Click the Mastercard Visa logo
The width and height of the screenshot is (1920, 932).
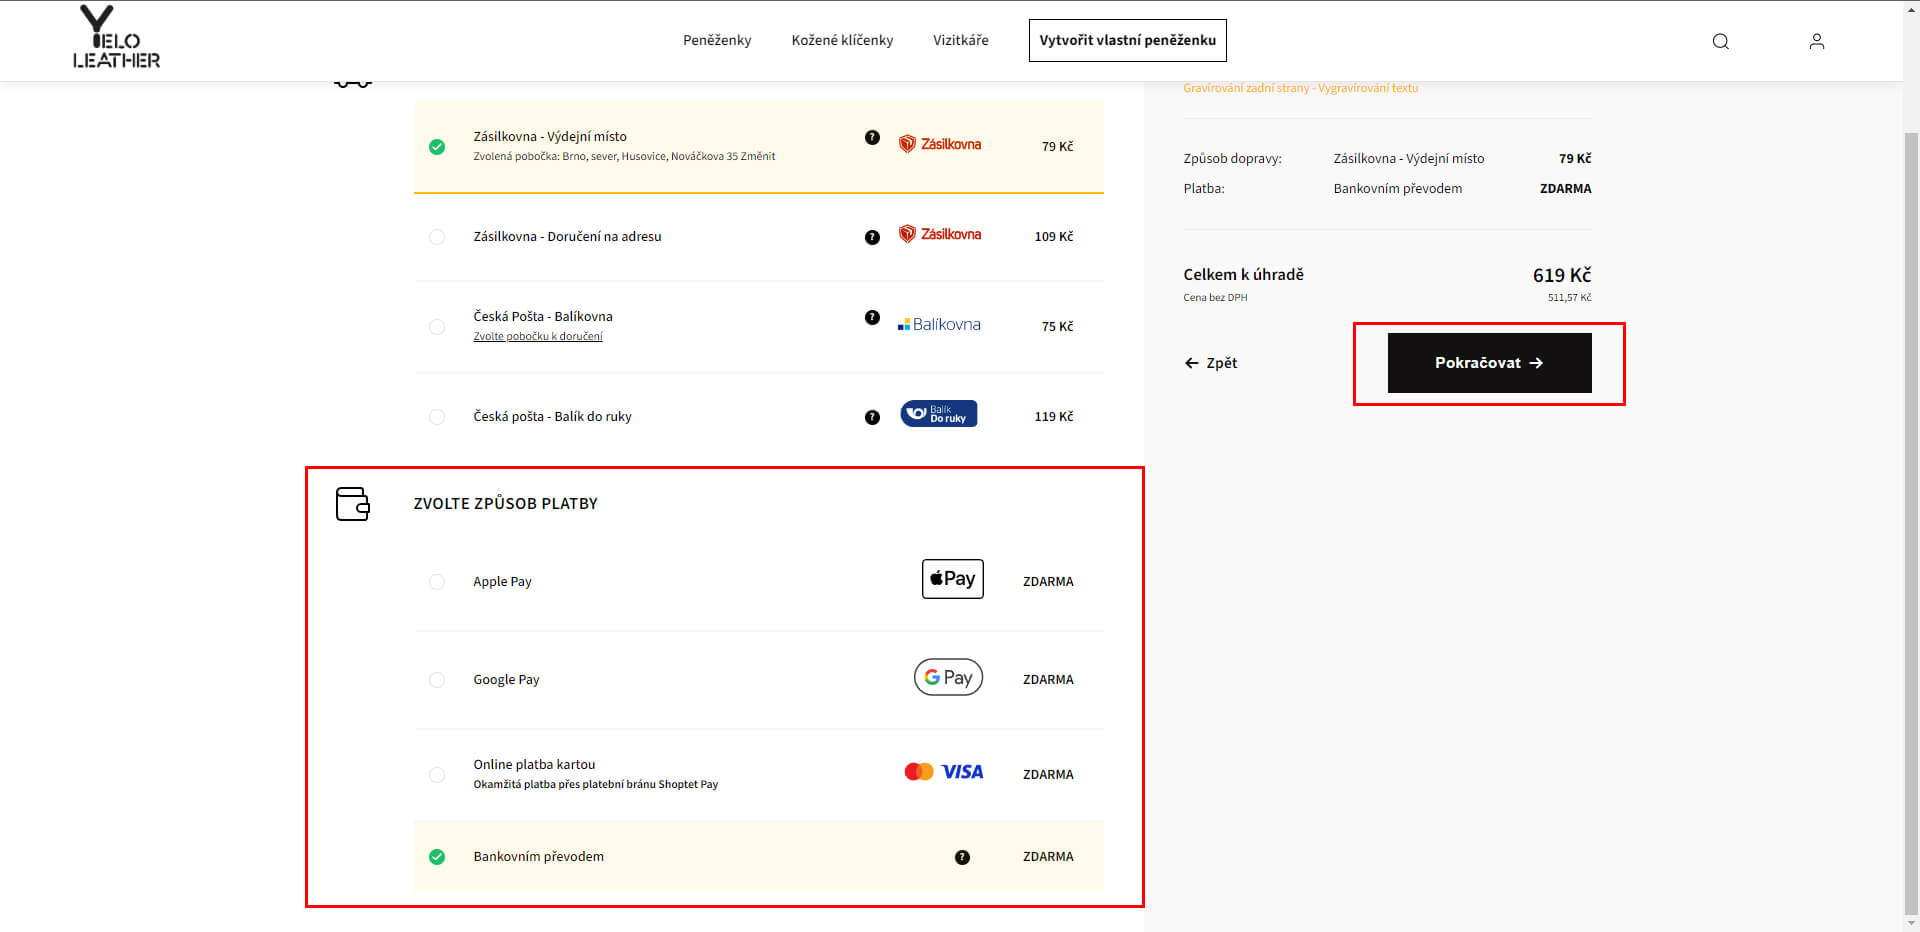943,772
